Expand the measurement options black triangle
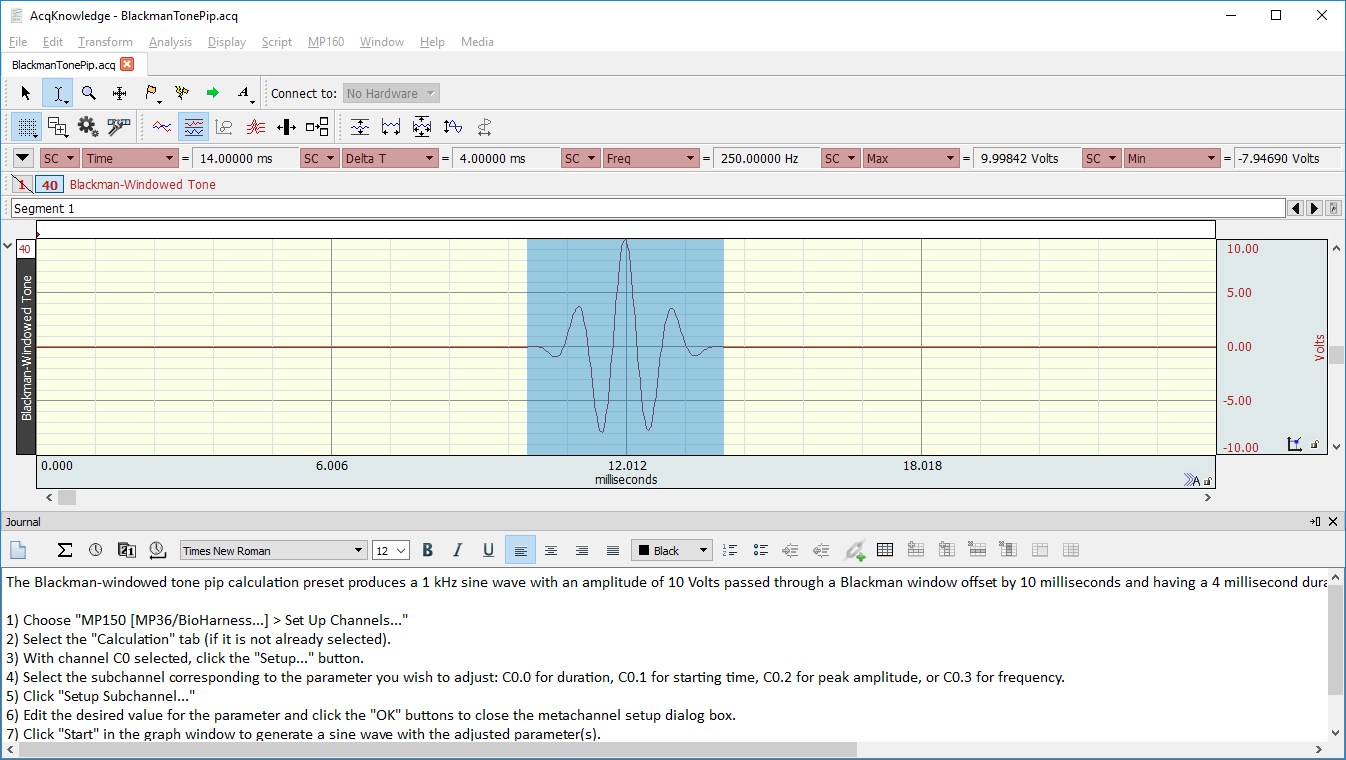The width and height of the screenshot is (1346, 760). 23,158
